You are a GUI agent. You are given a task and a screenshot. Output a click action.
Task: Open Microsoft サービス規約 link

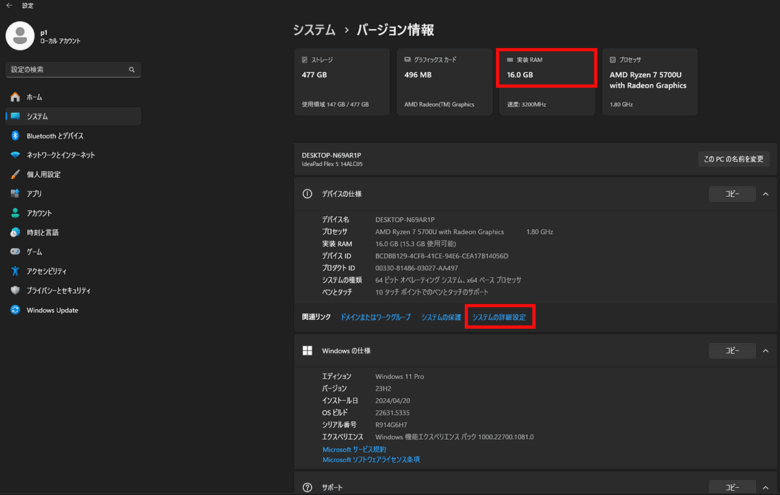pyautogui.click(x=354, y=449)
